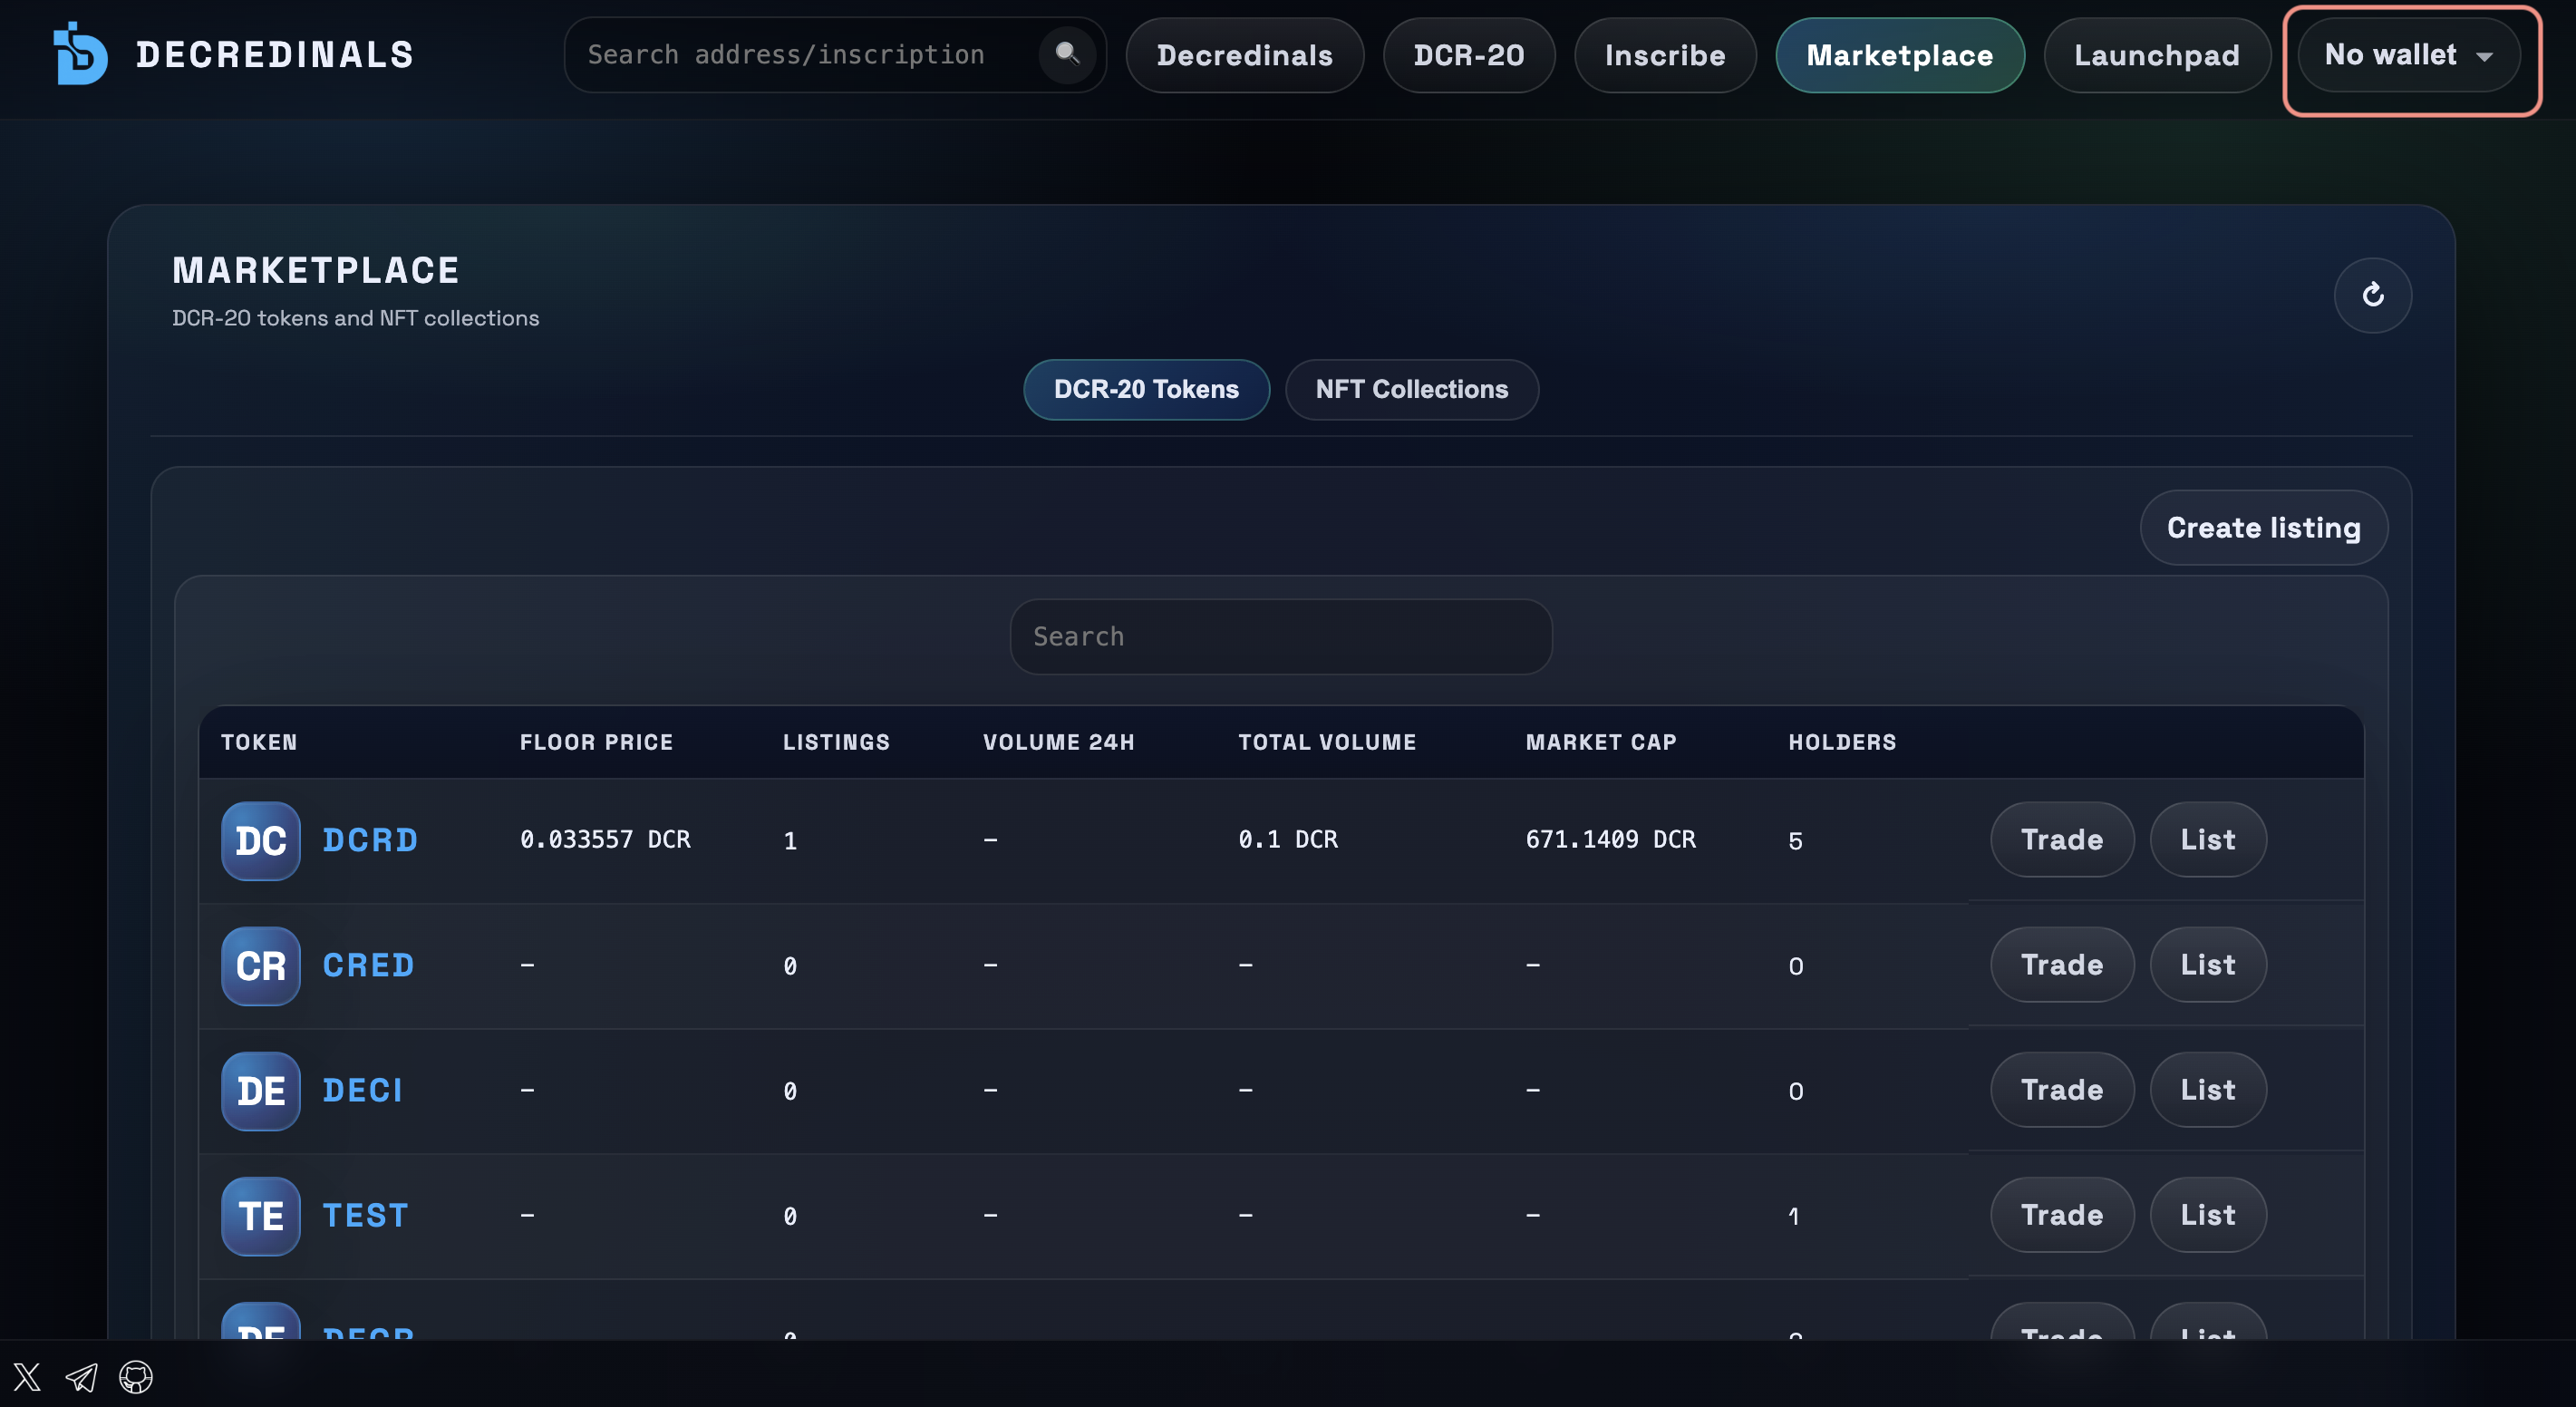2576x1407 pixels.
Task: Open the Marketplace navigation item
Action: tap(1899, 55)
